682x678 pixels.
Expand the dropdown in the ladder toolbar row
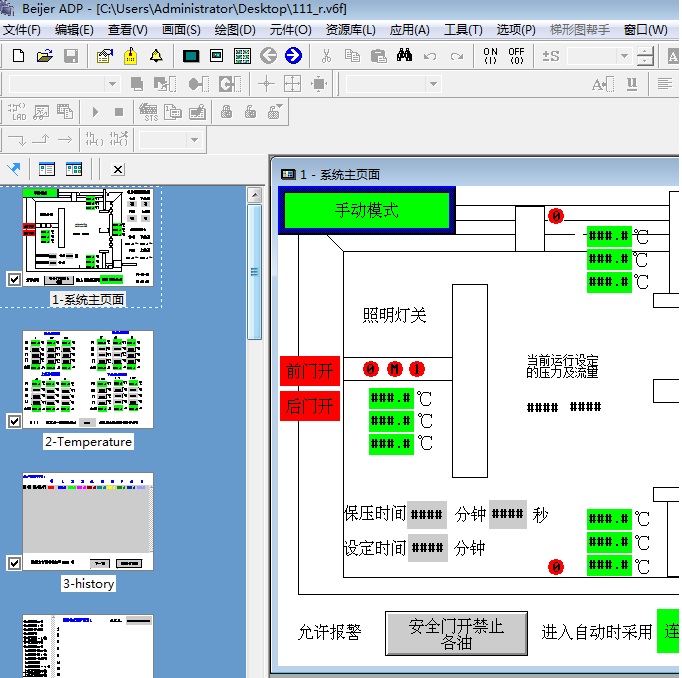click(194, 139)
